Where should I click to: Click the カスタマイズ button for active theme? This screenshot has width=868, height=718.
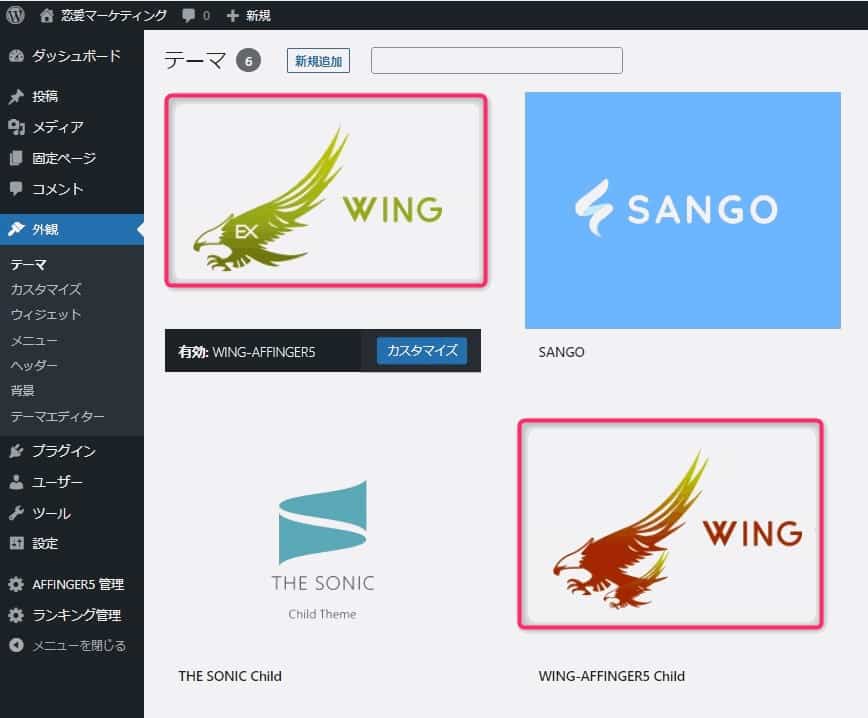coord(422,350)
